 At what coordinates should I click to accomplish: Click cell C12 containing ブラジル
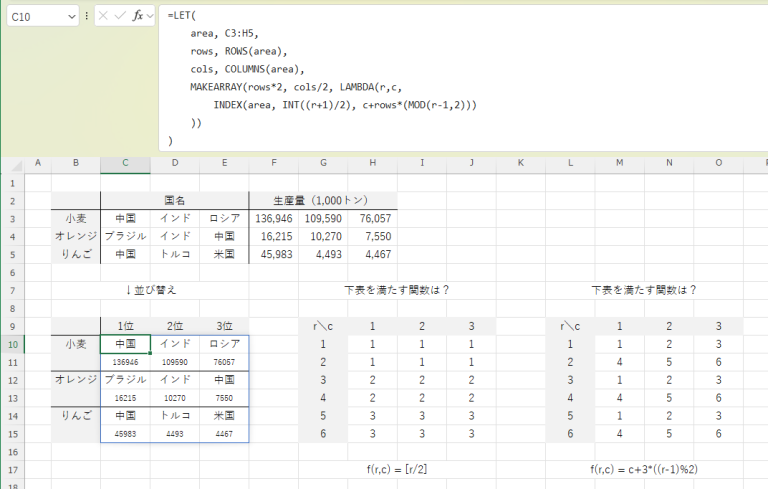pos(125,380)
